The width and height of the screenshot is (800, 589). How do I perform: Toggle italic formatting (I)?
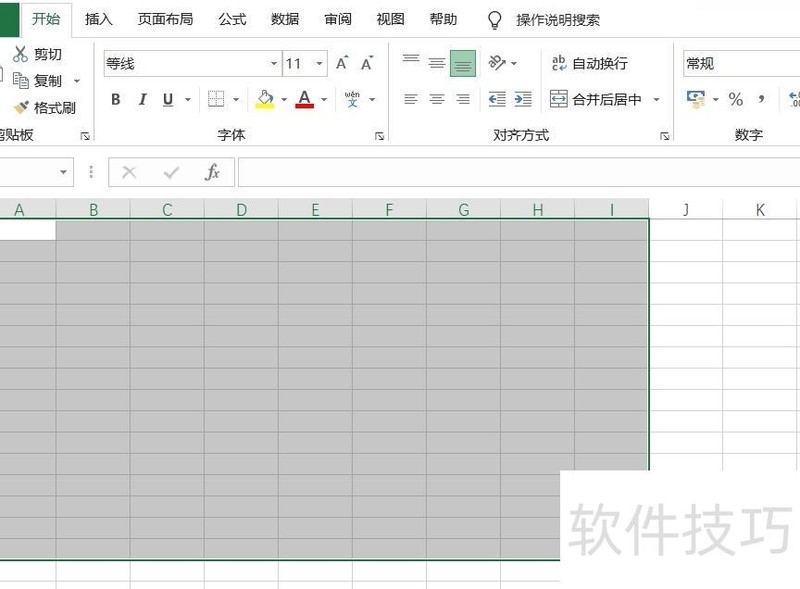click(142, 99)
